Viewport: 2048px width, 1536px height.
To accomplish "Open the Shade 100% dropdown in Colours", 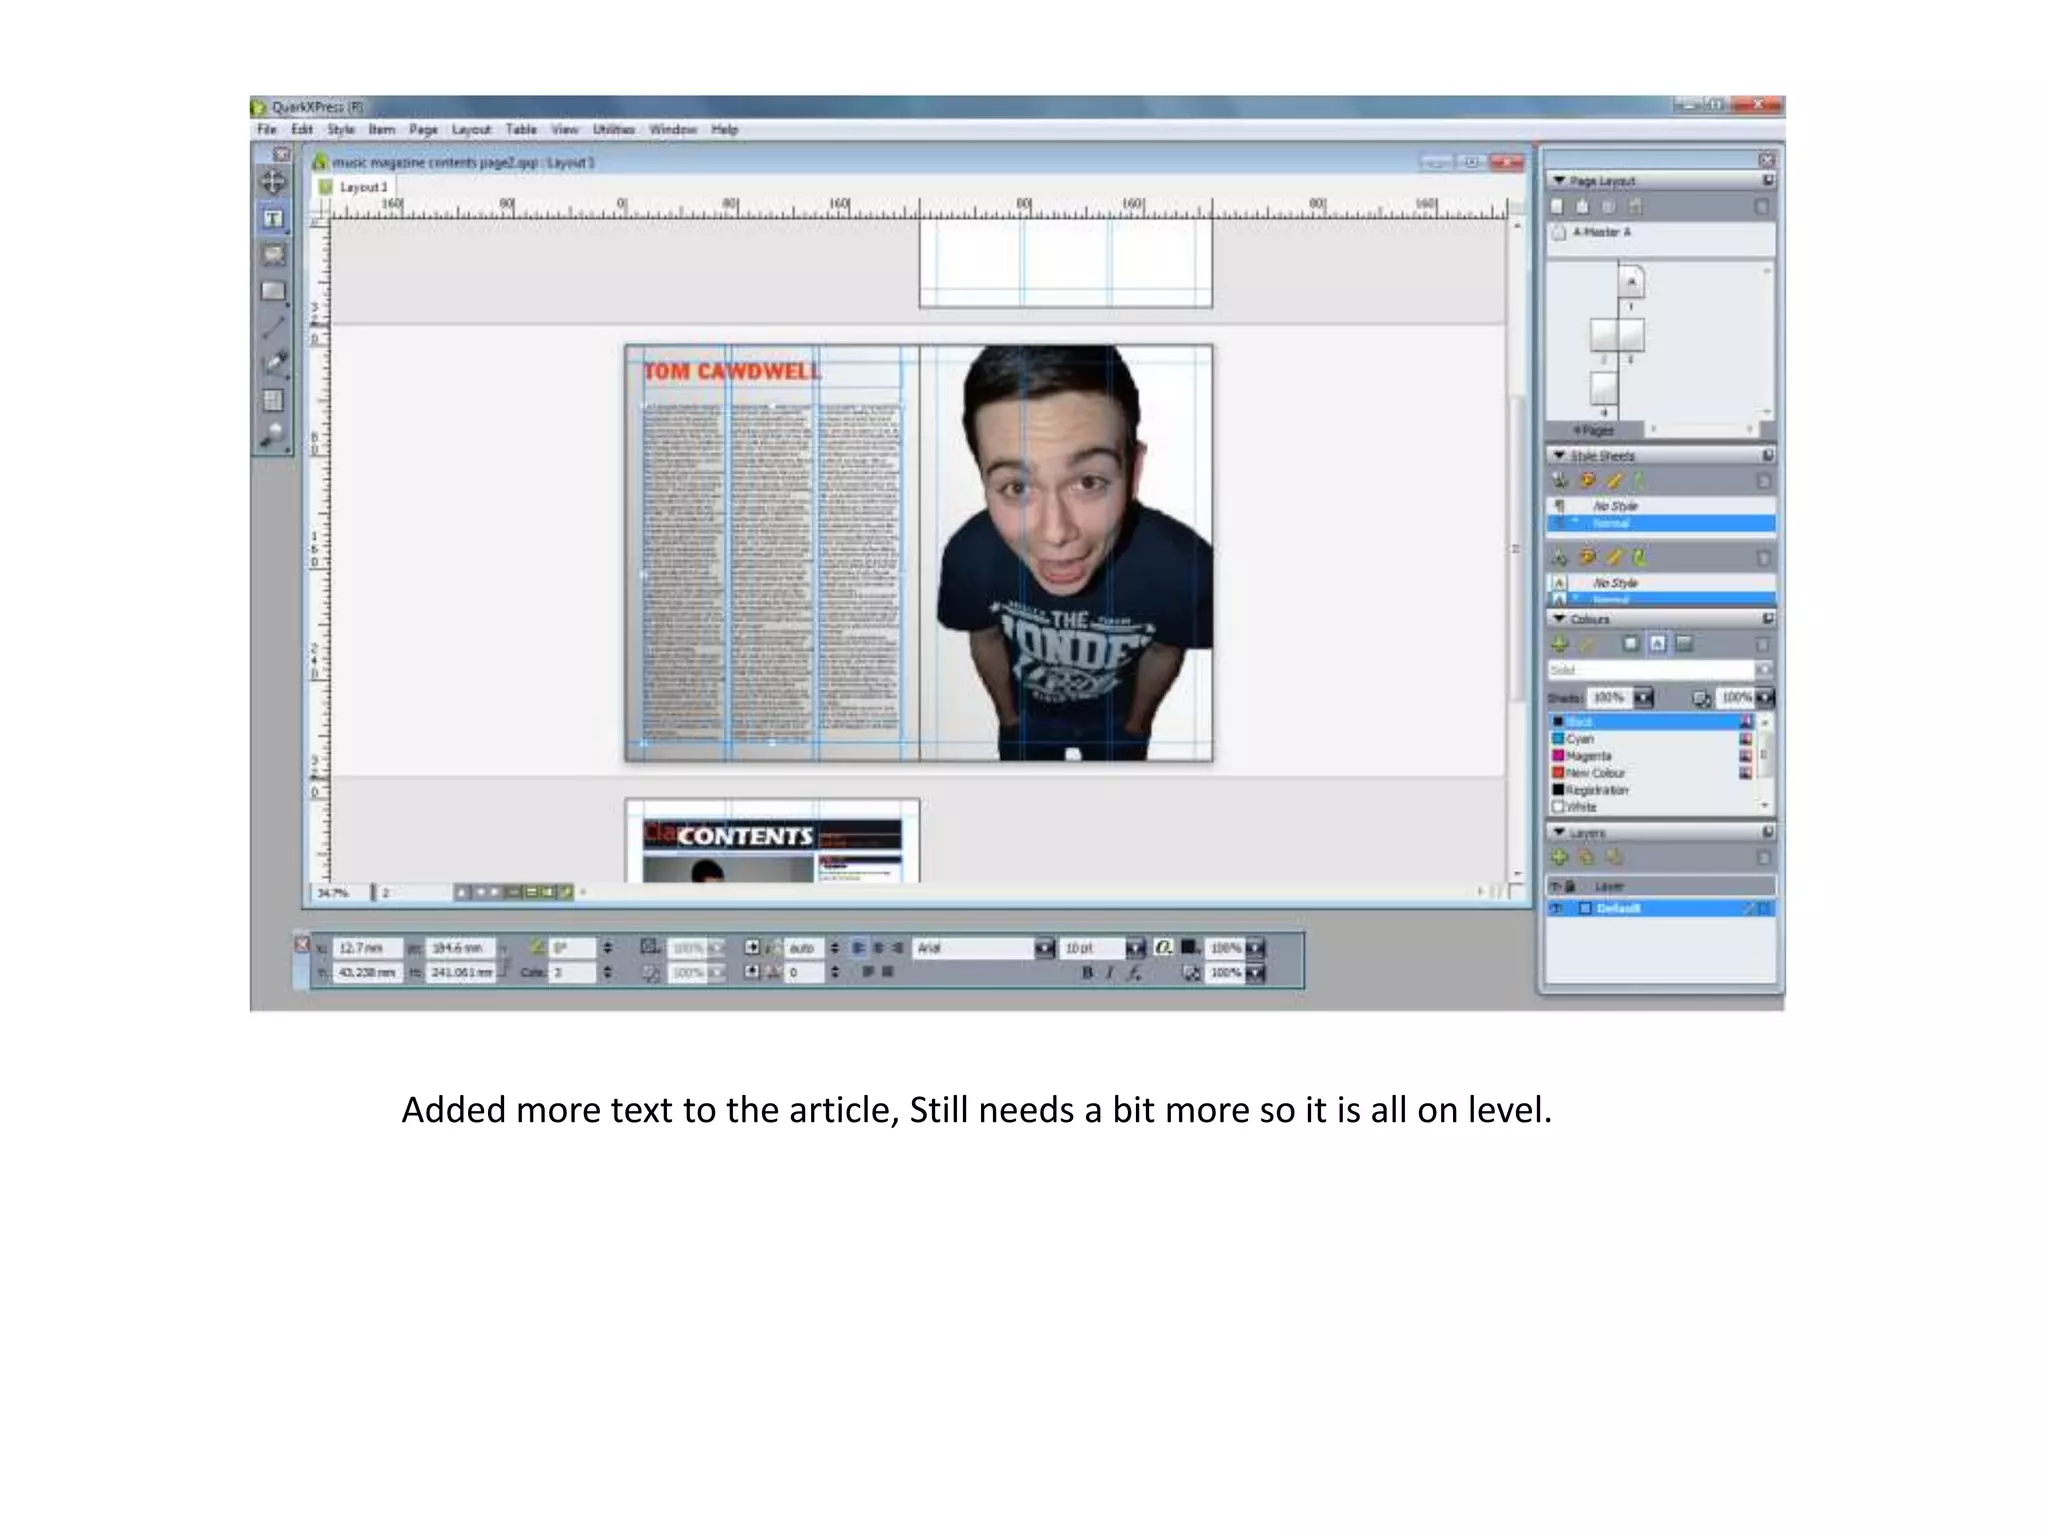I will pos(1644,698).
